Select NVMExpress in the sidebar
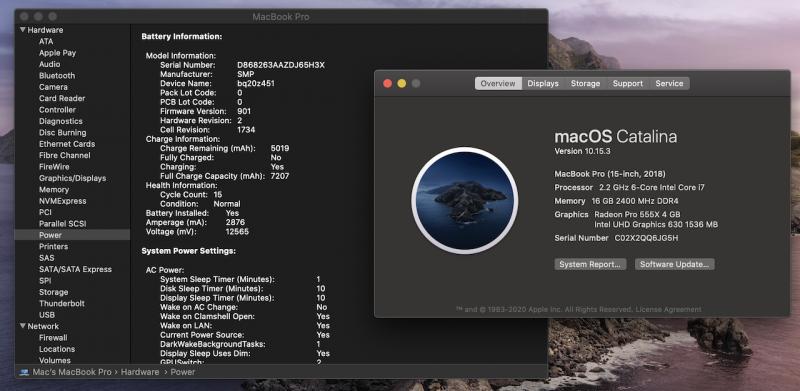This screenshot has width=800, height=391. point(62,201)
